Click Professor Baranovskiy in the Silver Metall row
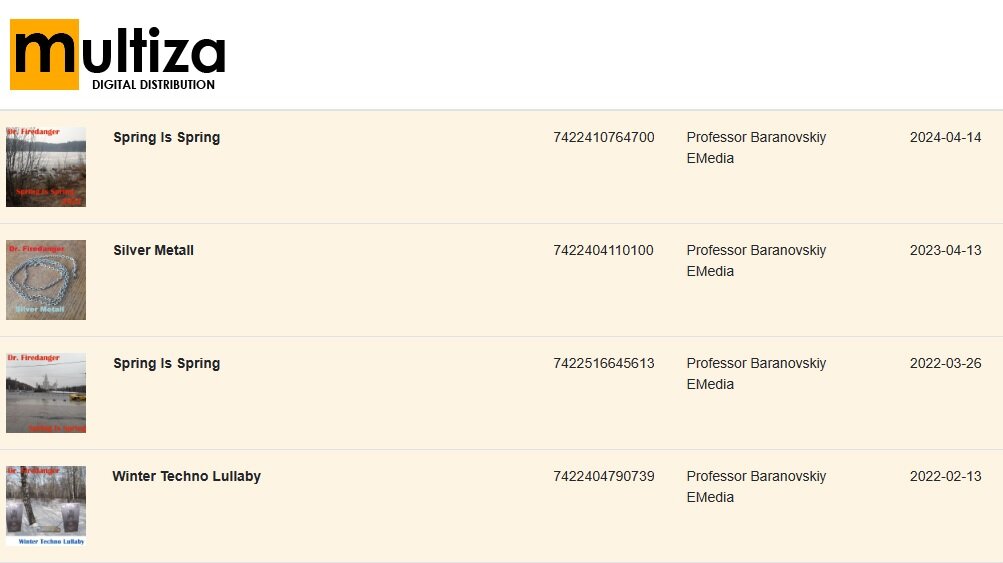 click(756, 250)
